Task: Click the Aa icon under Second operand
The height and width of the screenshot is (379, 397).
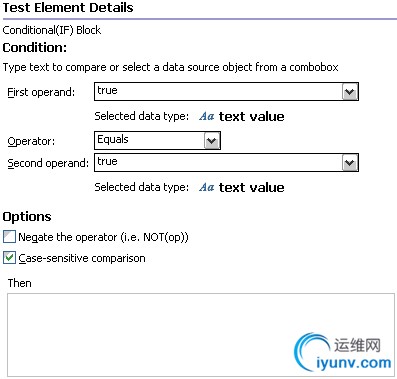Action: point(207,187)
